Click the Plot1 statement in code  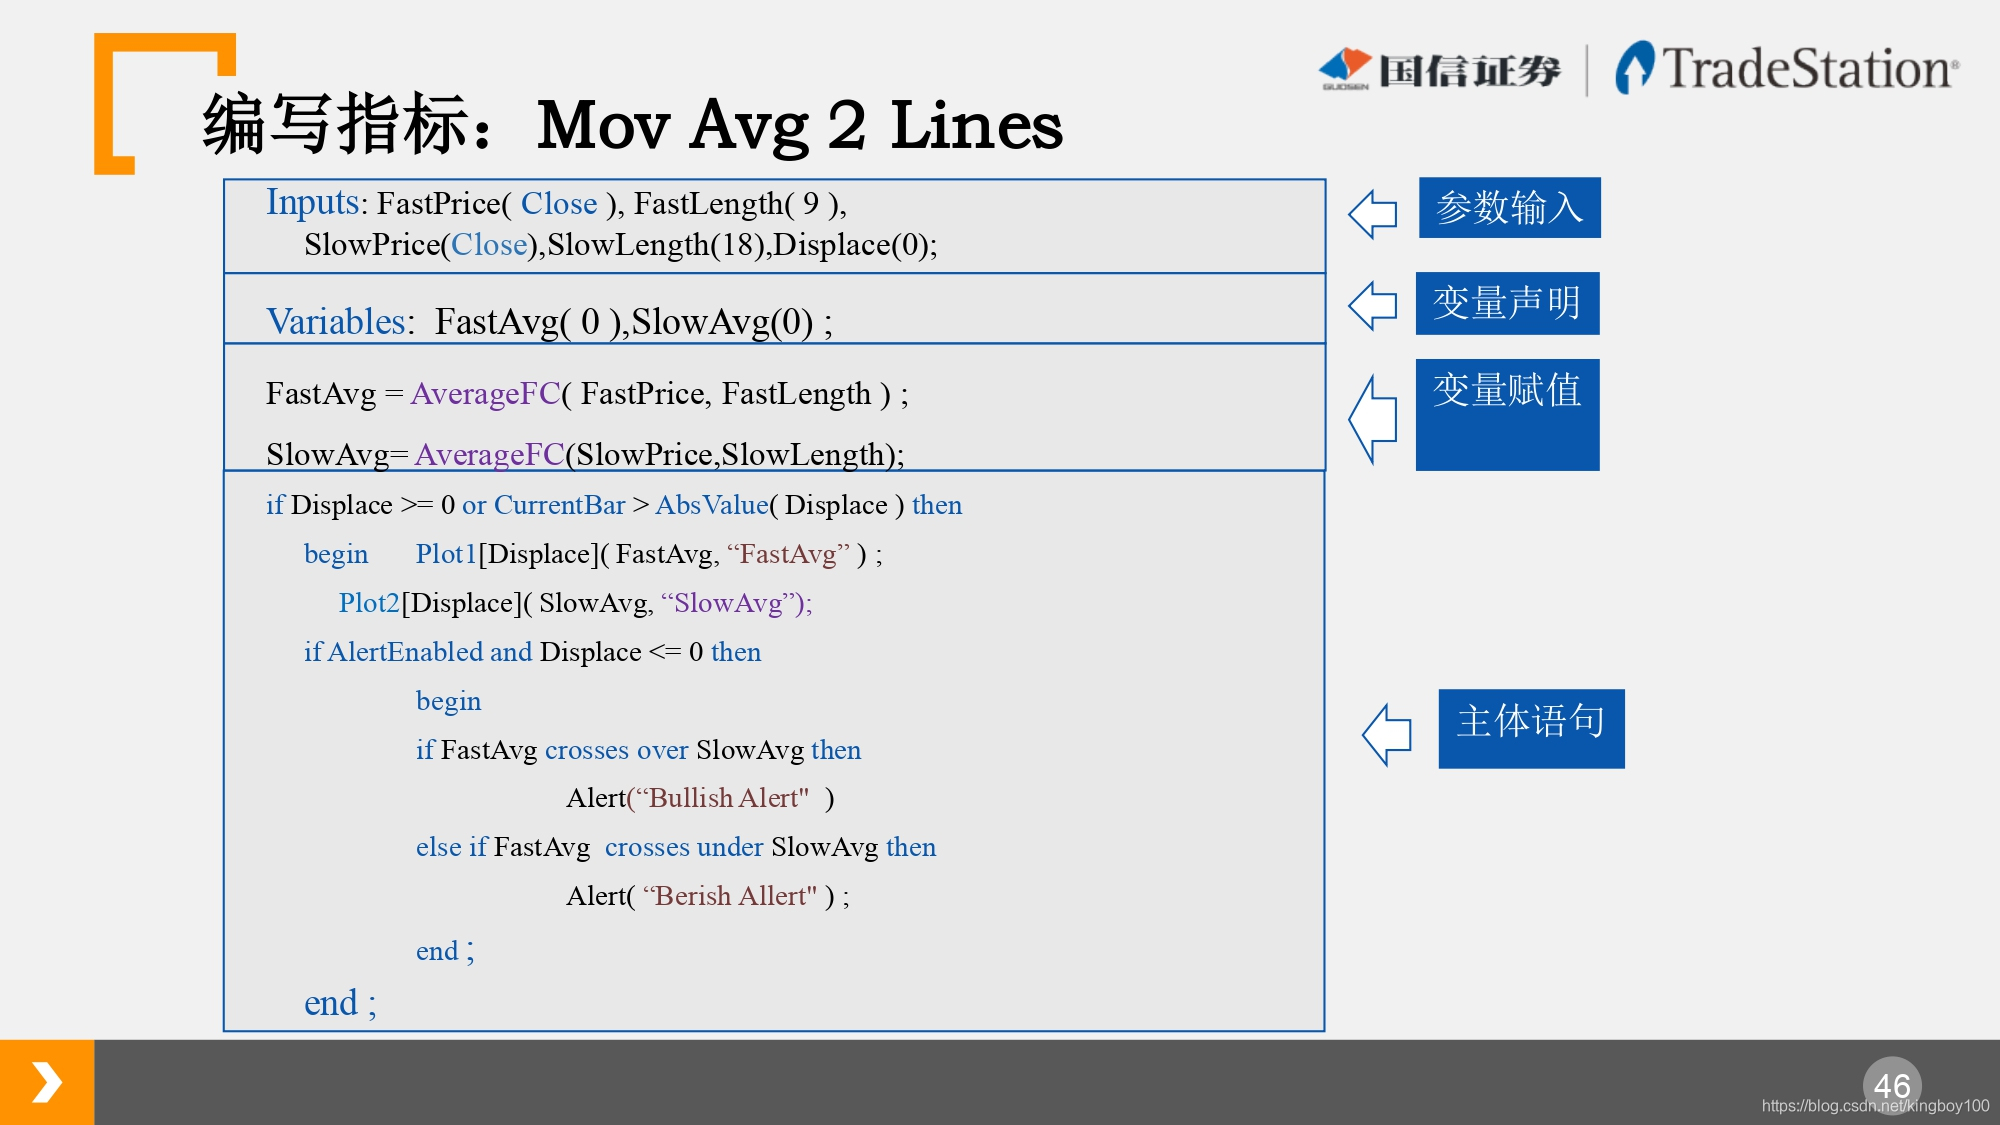446,554
